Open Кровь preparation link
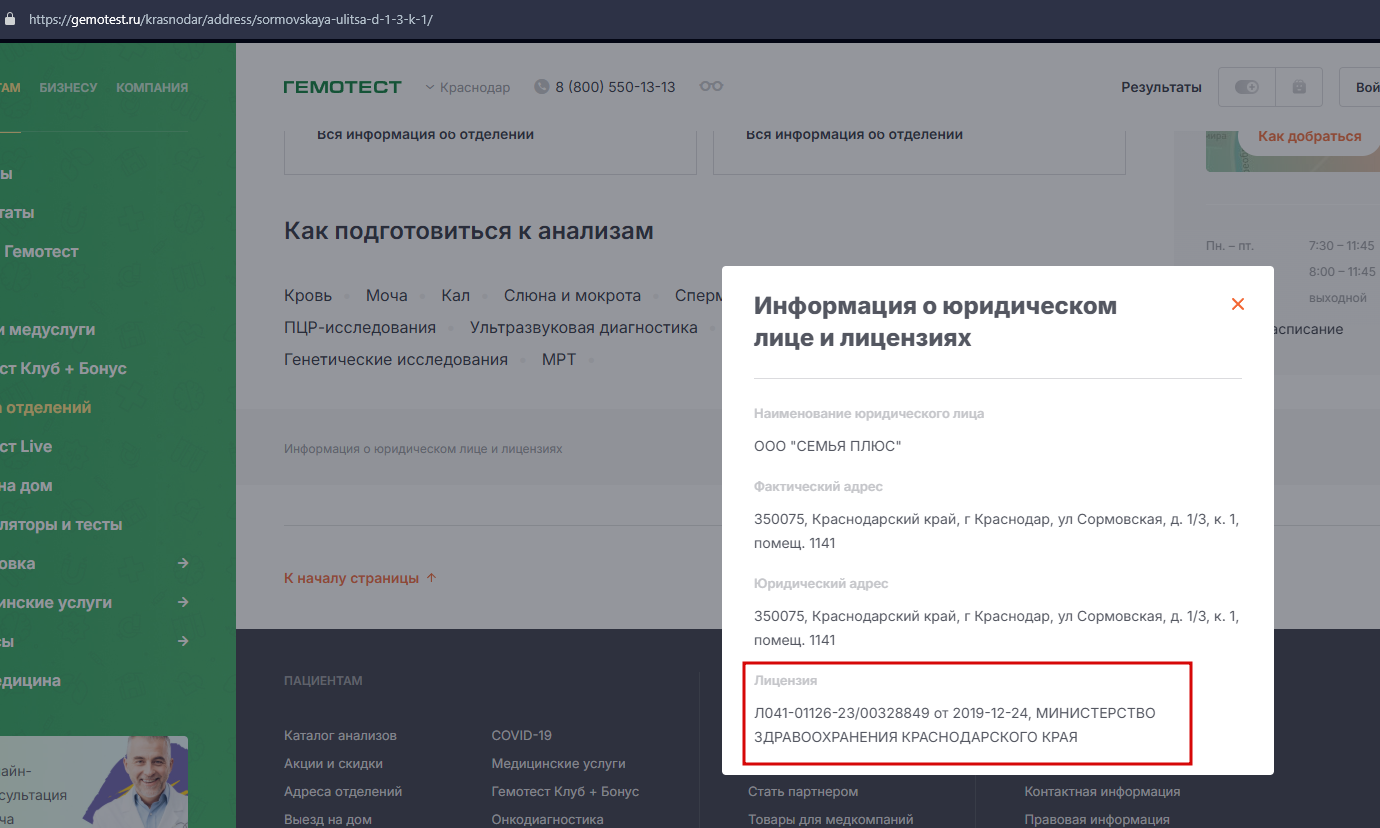Viewport: 1380px width, 828px height. coord(308,295)
